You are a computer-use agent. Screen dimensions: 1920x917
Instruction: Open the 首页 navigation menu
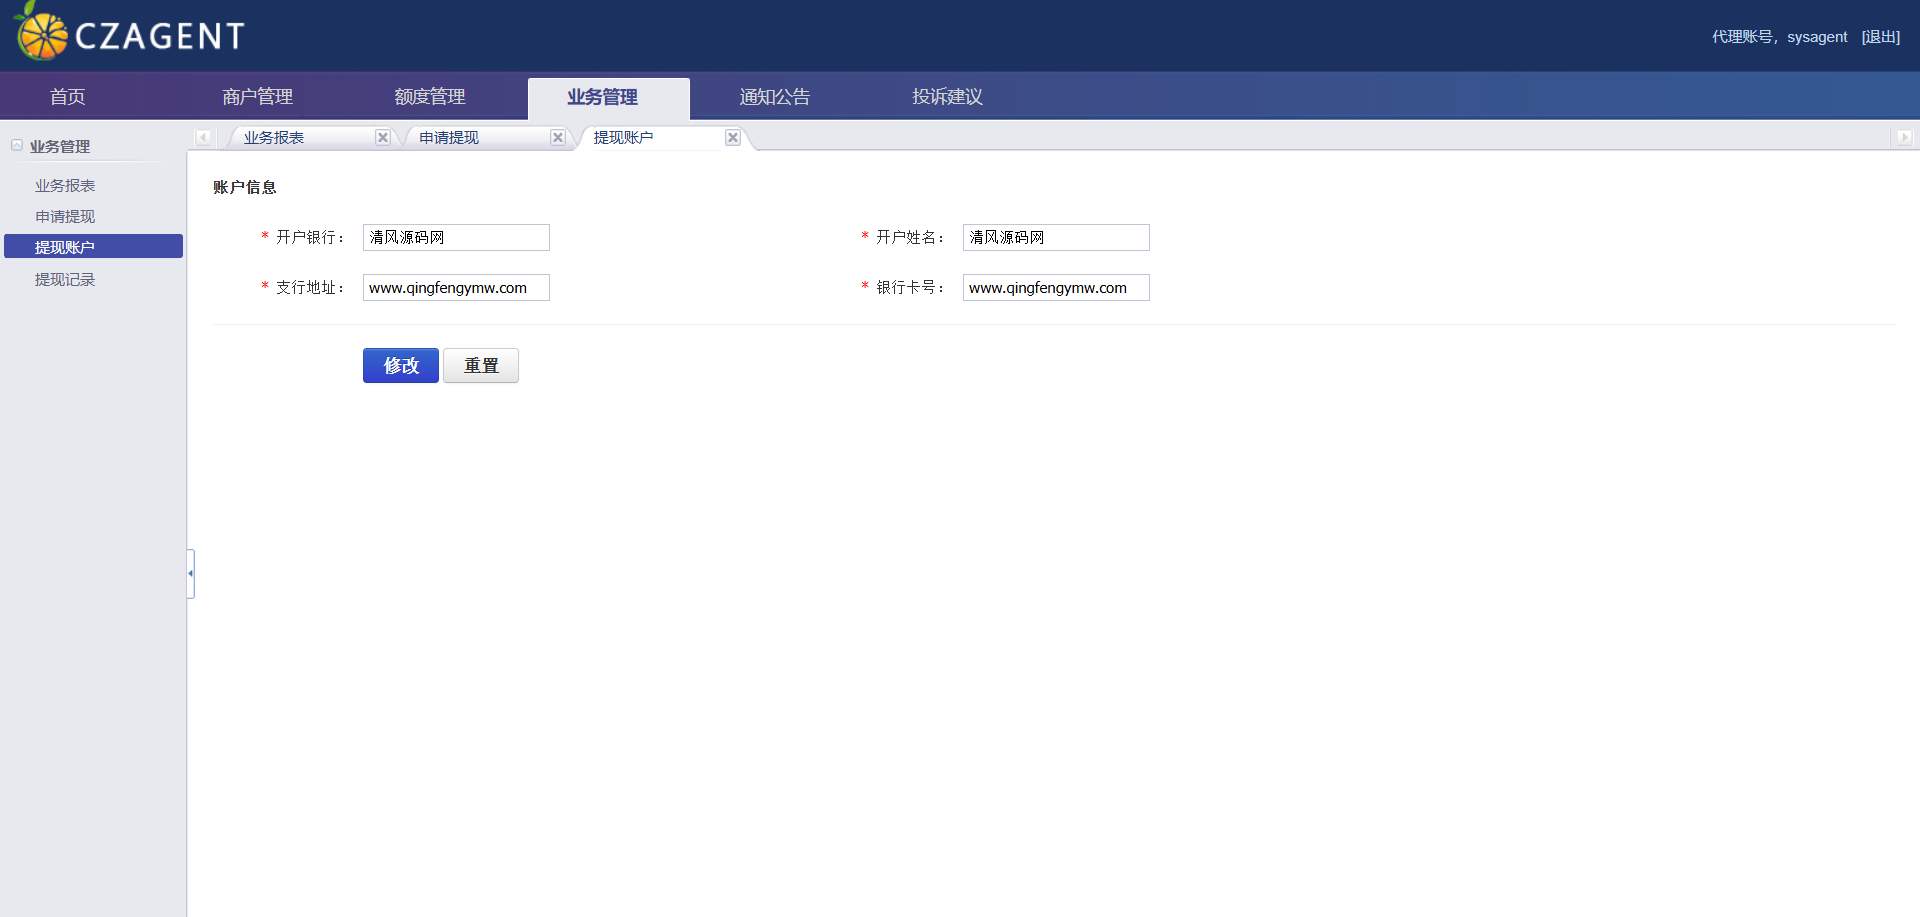(68, 97)
